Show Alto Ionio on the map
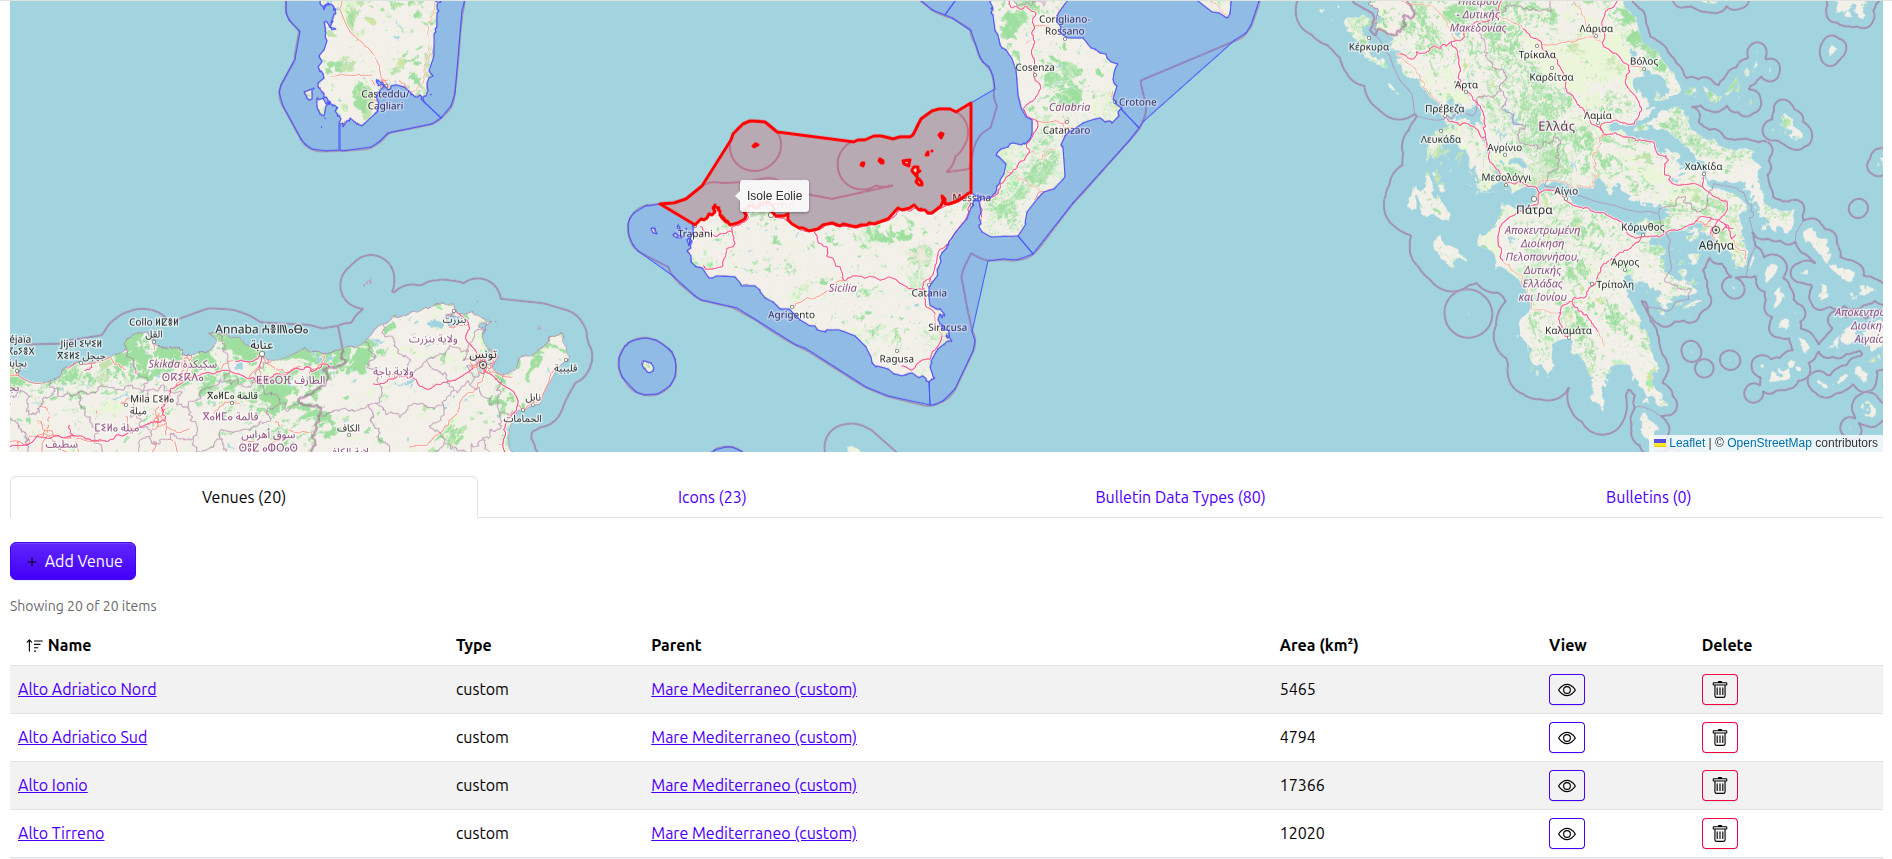Viewport: 1892px width, 859px height. tap(1566, 785)
